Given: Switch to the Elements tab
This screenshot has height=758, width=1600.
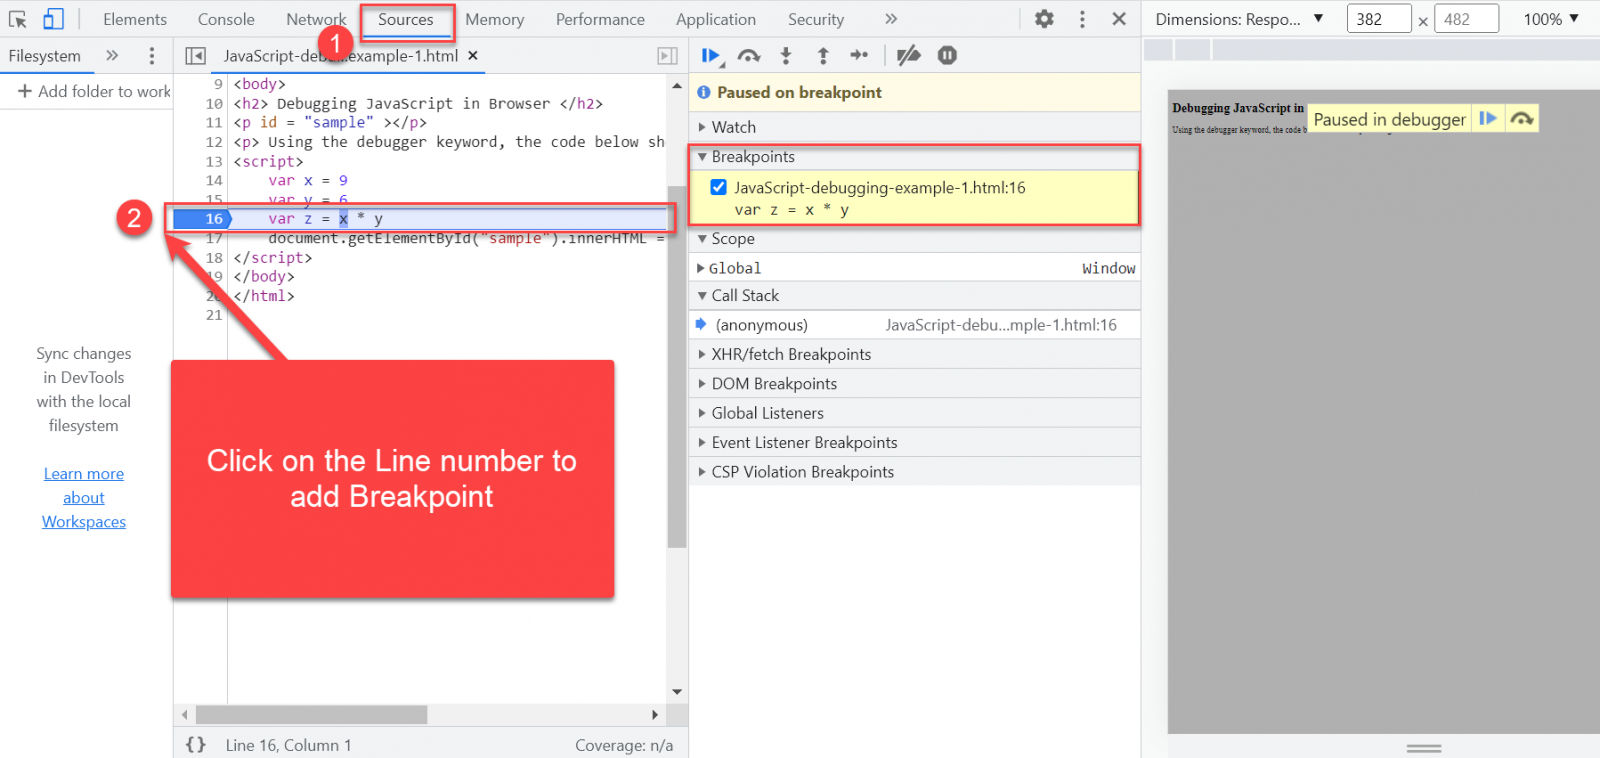Looking at the screenshot, I should point(135,19).
